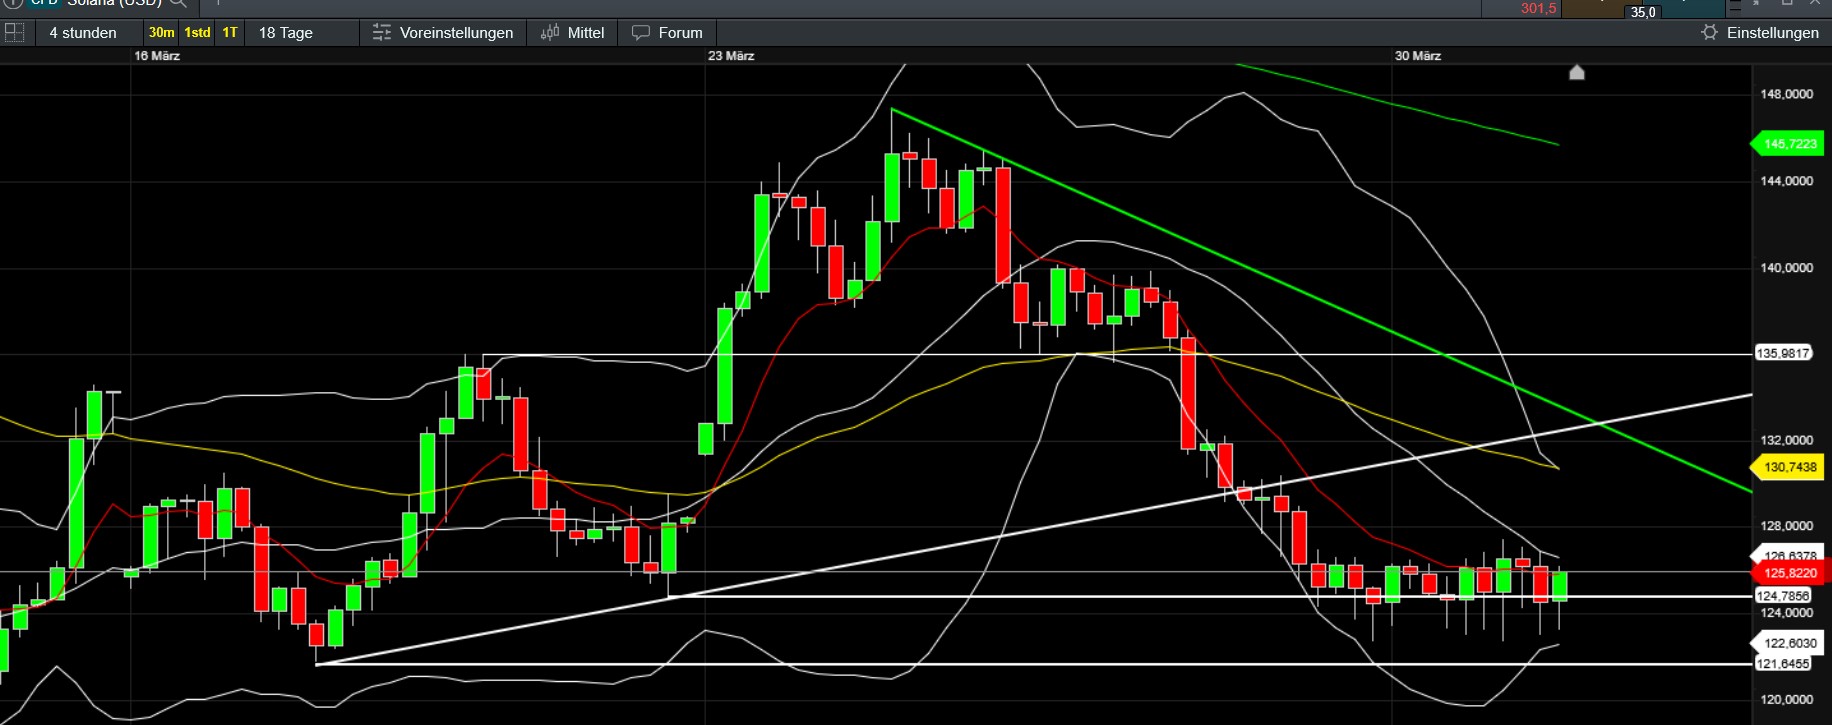
Task: Open the Forum menu item
Action: click(667, 33)
